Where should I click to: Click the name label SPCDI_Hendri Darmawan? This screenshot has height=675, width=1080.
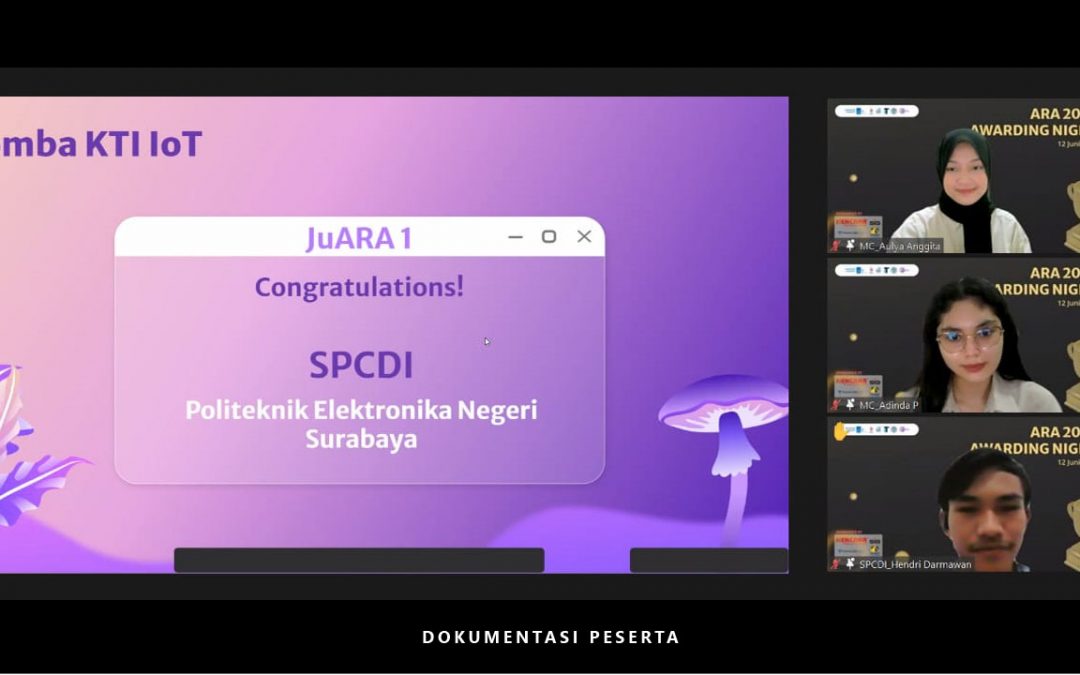[x=915, y=564]
